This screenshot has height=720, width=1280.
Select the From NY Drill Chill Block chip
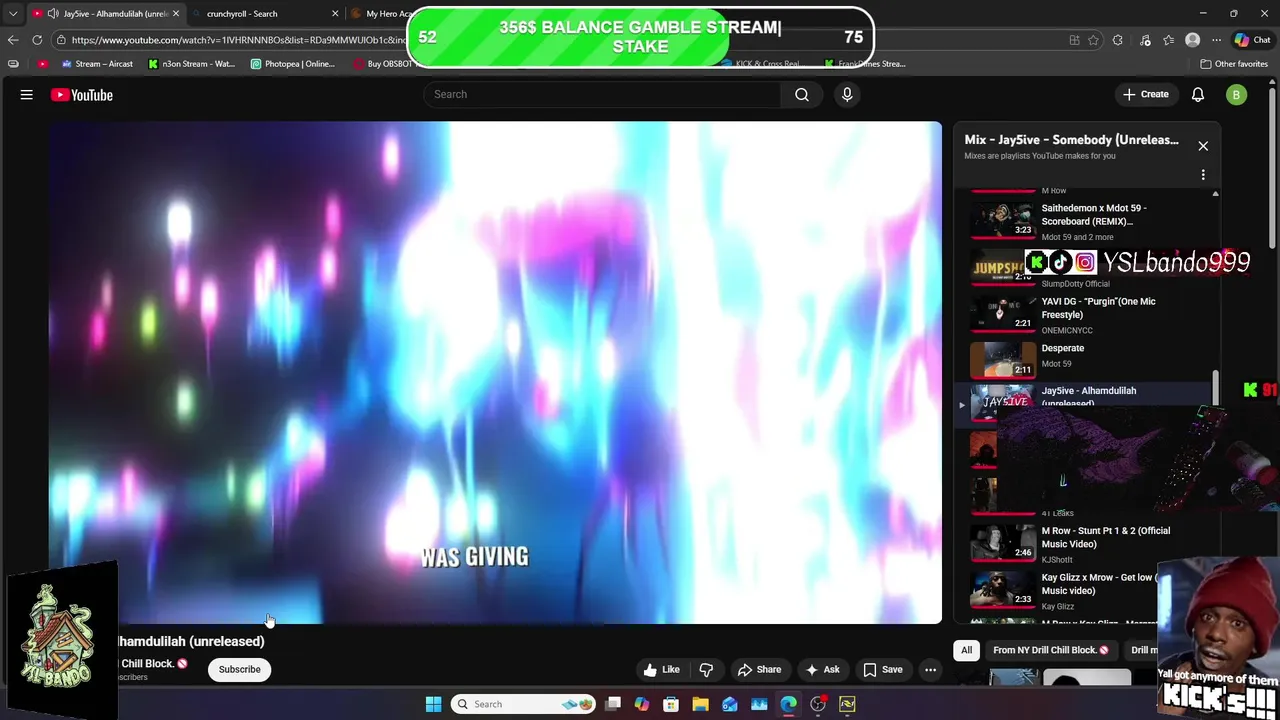1050,650
